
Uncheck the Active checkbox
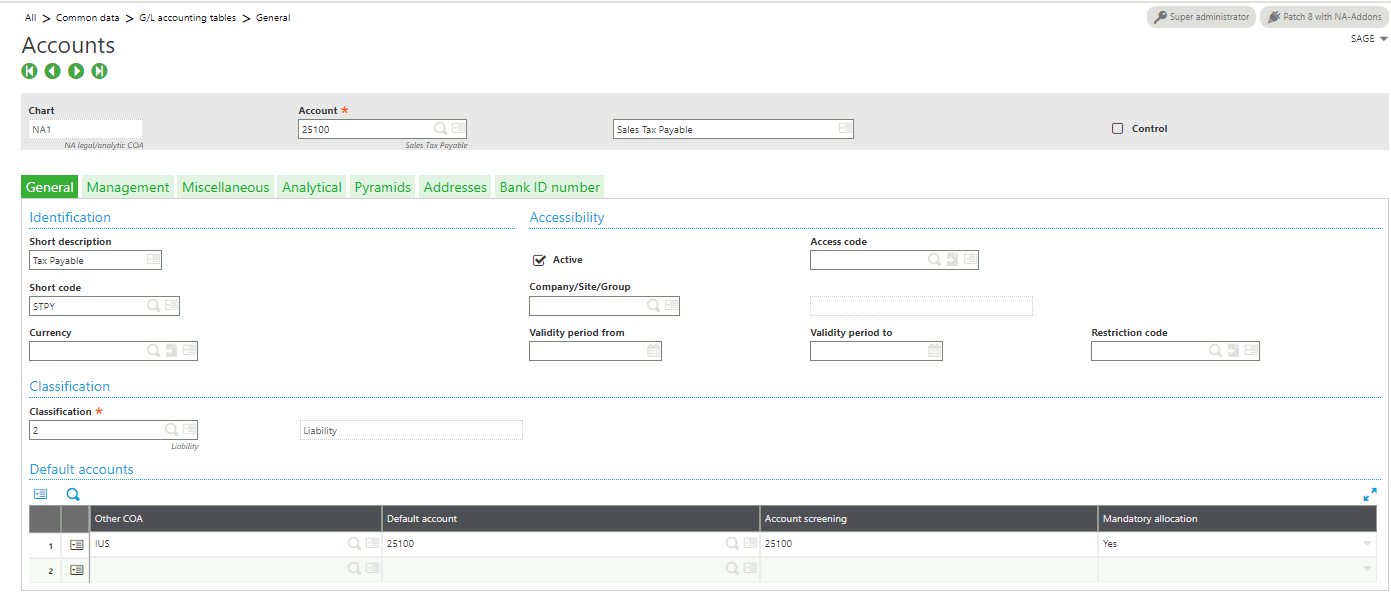tap(540, 260)
